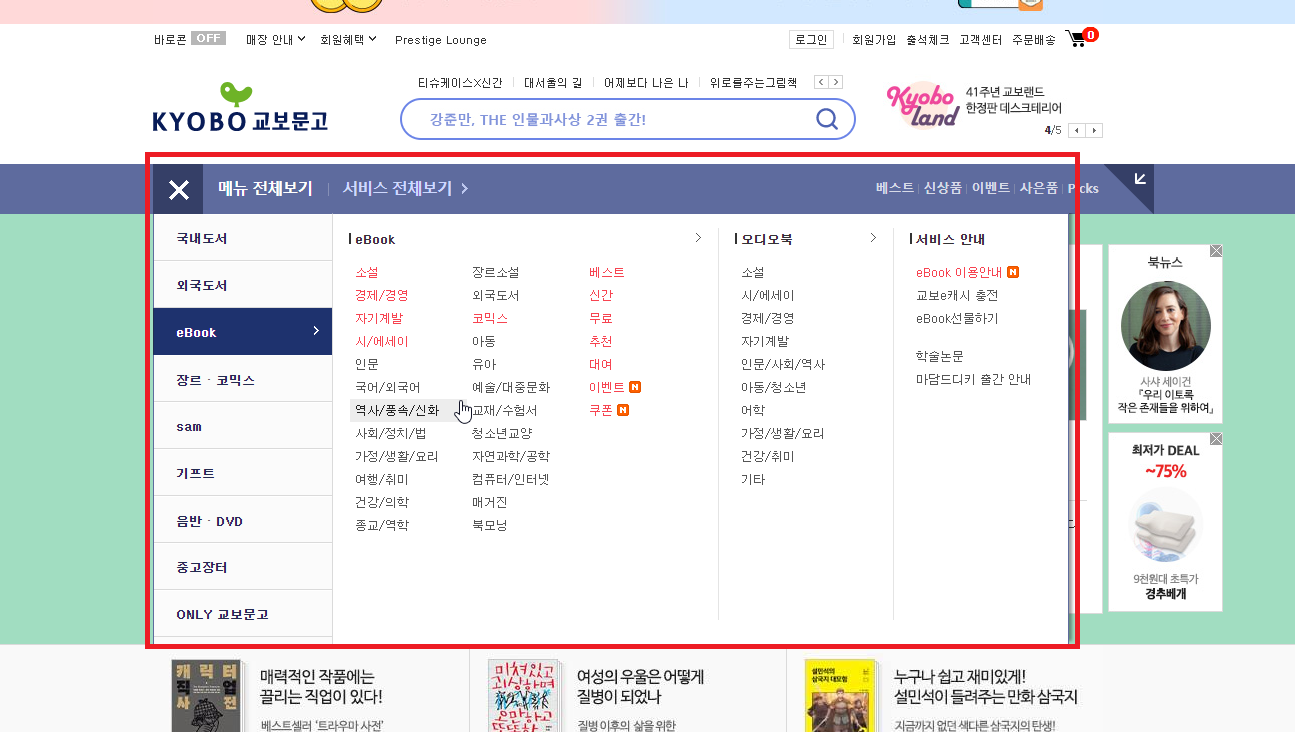Screen dimensions: 1295x732
Task: Select 국내도서 in the left menu
Action: point(243,238)
